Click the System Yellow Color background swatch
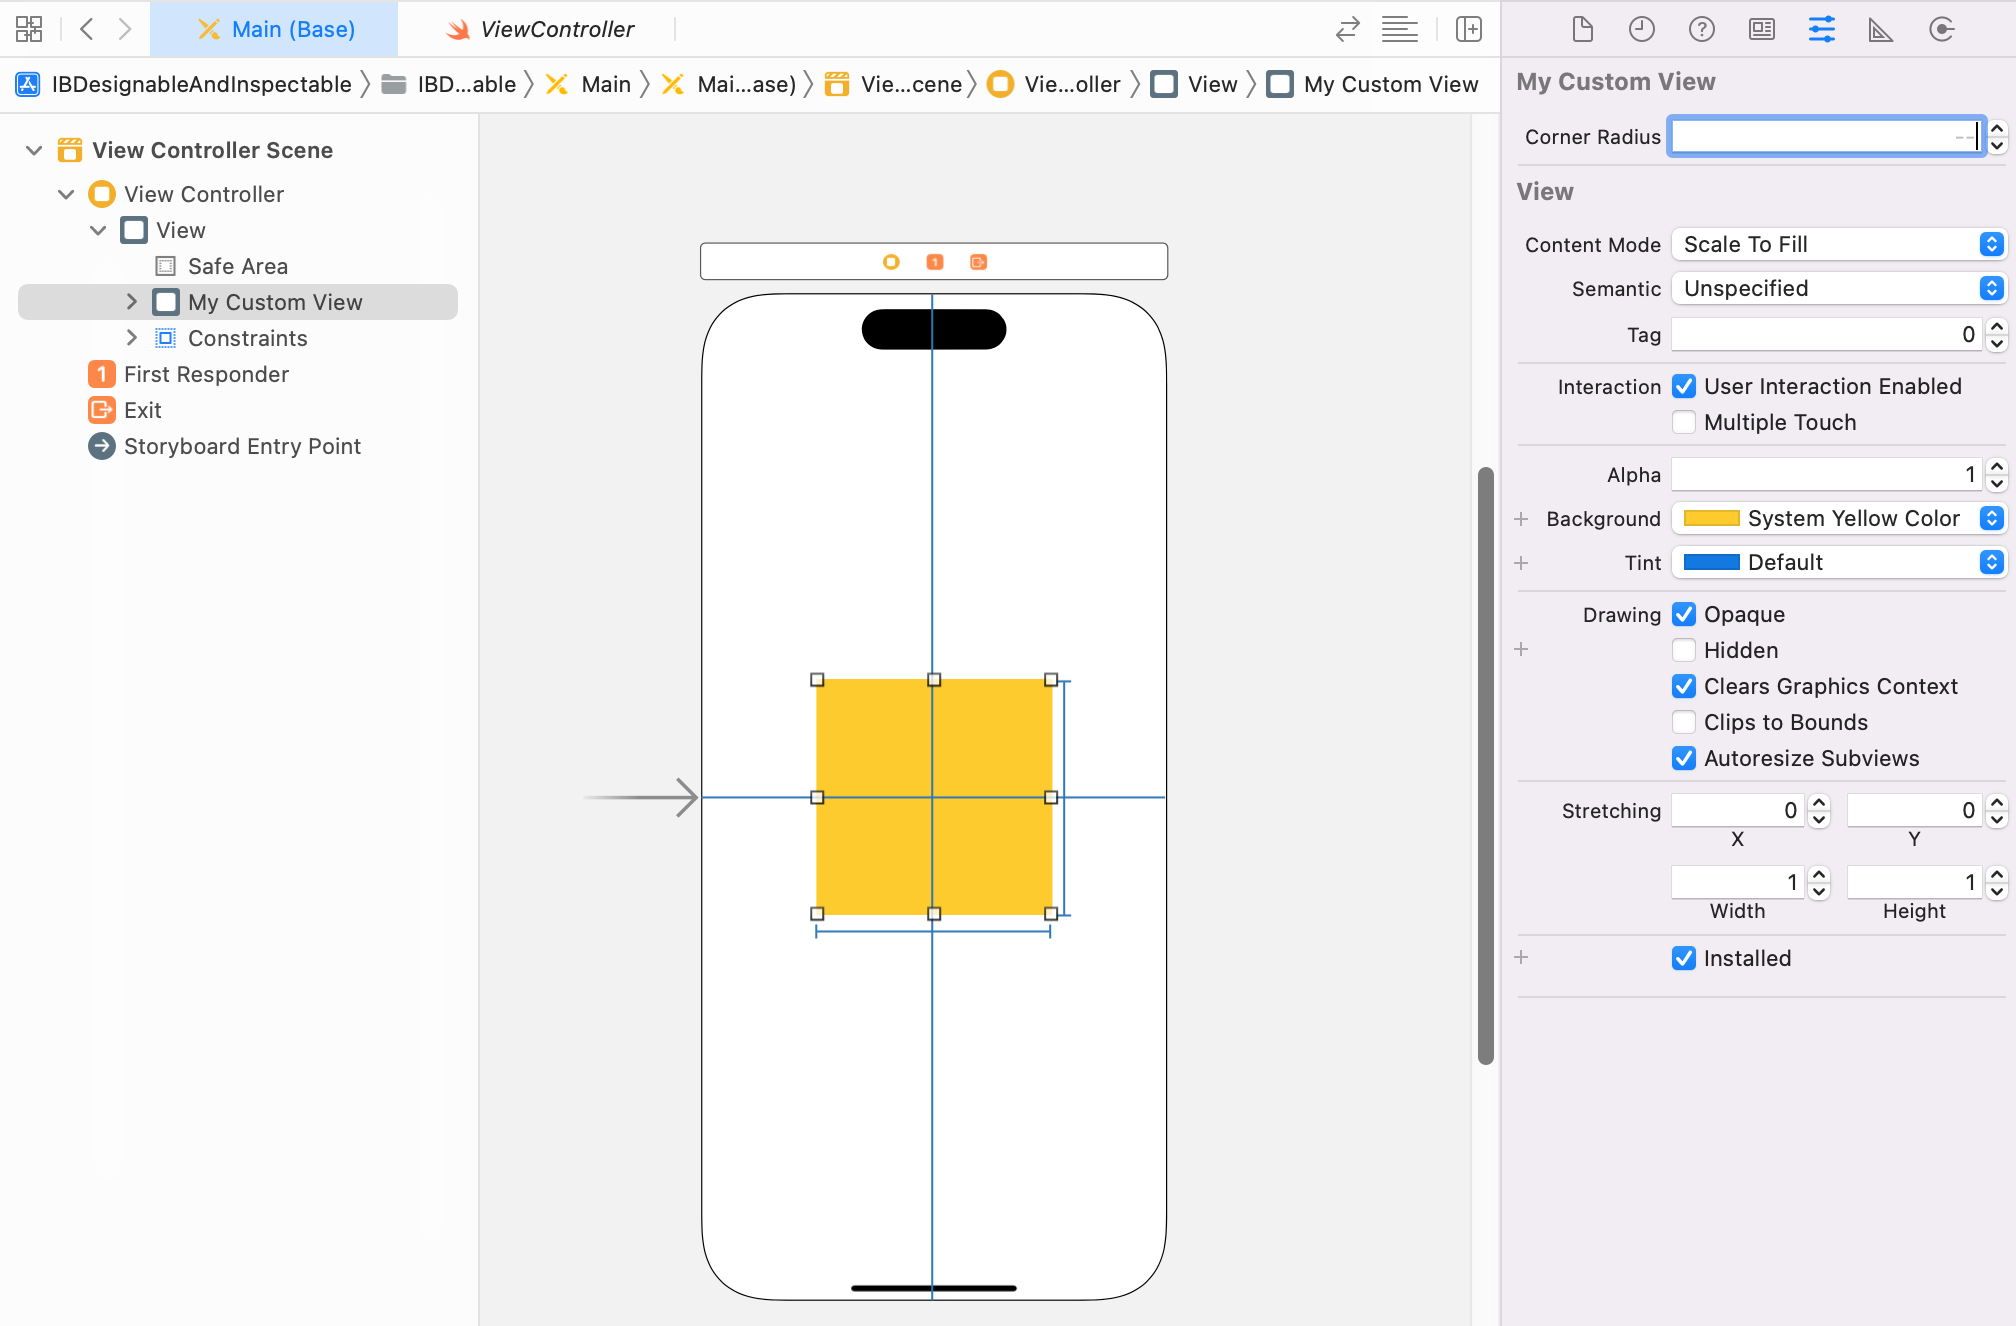The width and height of the screenshot is (2016, 1326). (1711, 518)
